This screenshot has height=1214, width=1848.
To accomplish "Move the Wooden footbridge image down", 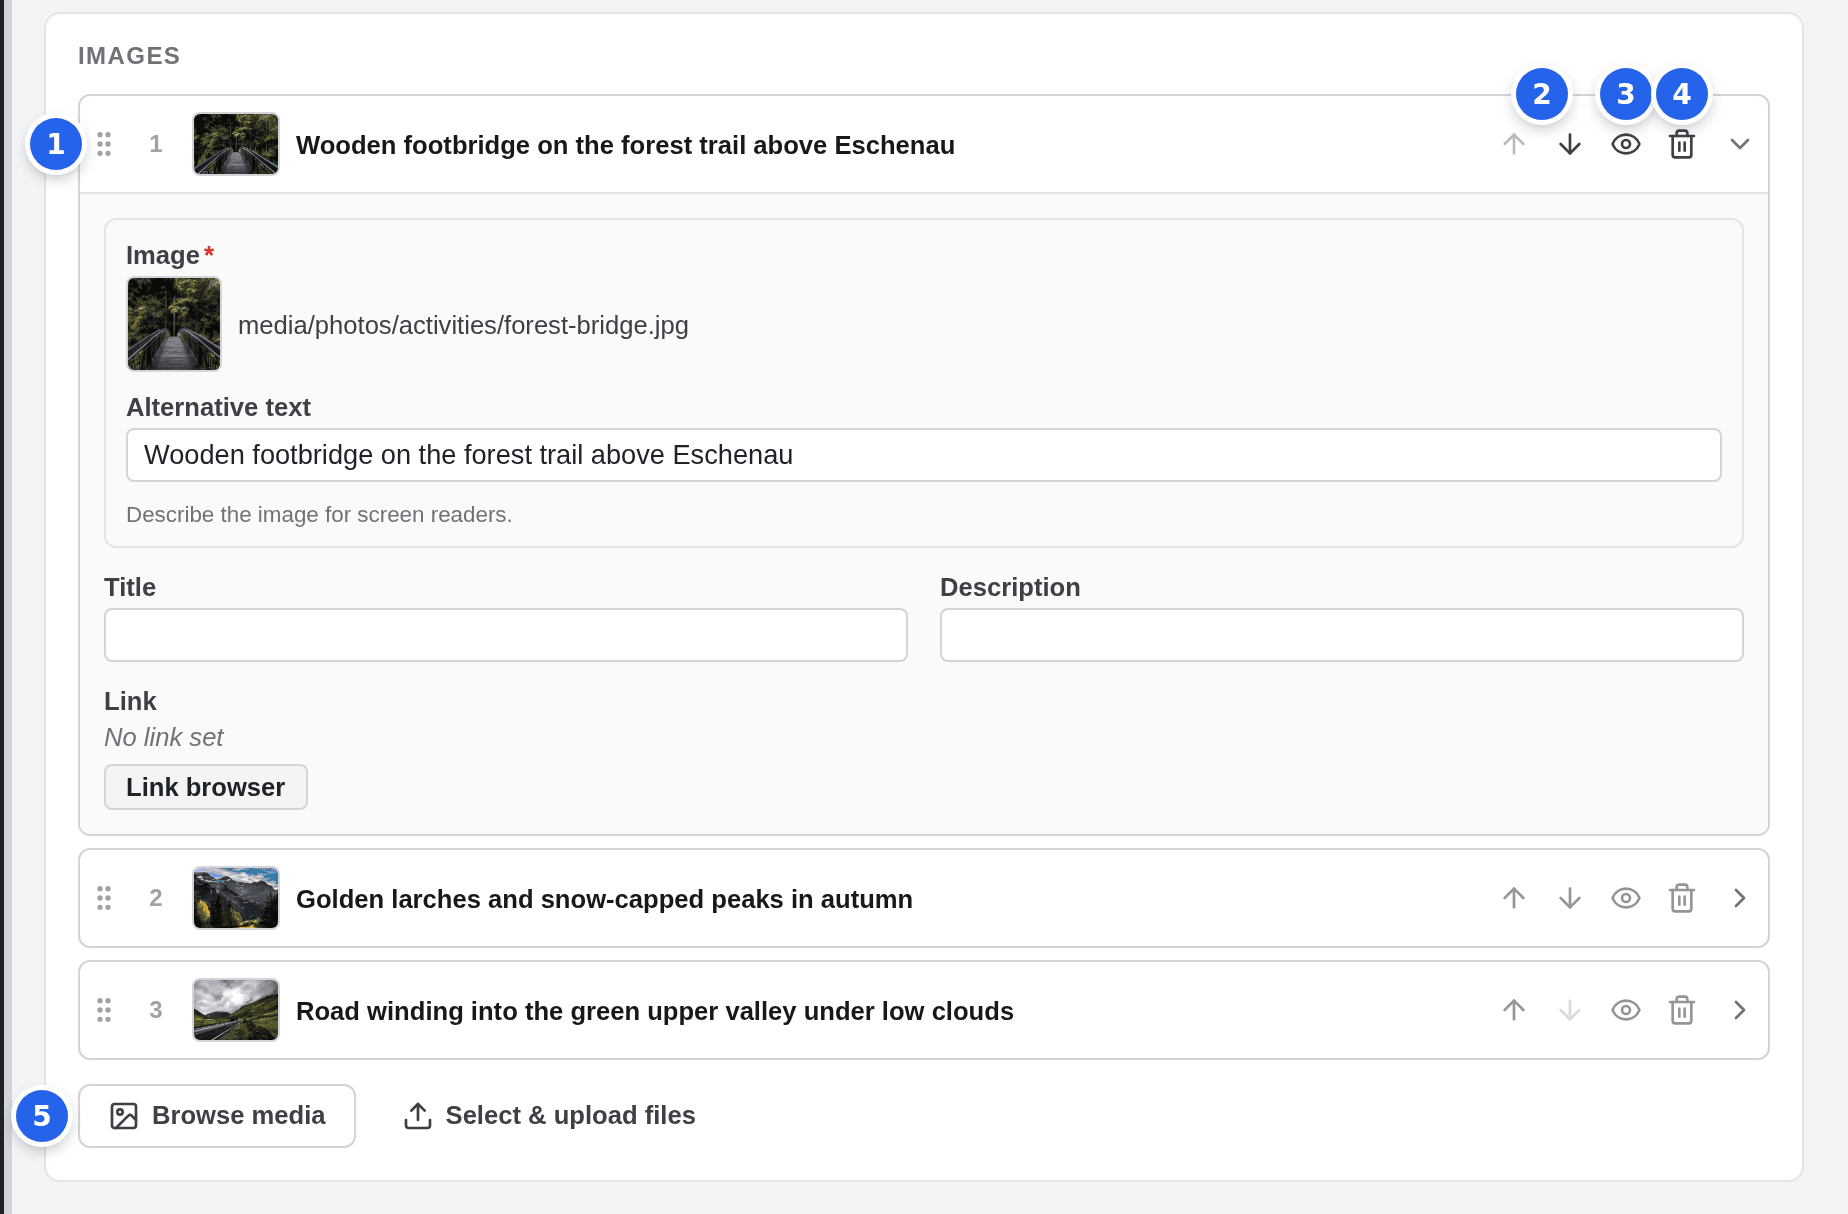I will [x=1570, y=145].
